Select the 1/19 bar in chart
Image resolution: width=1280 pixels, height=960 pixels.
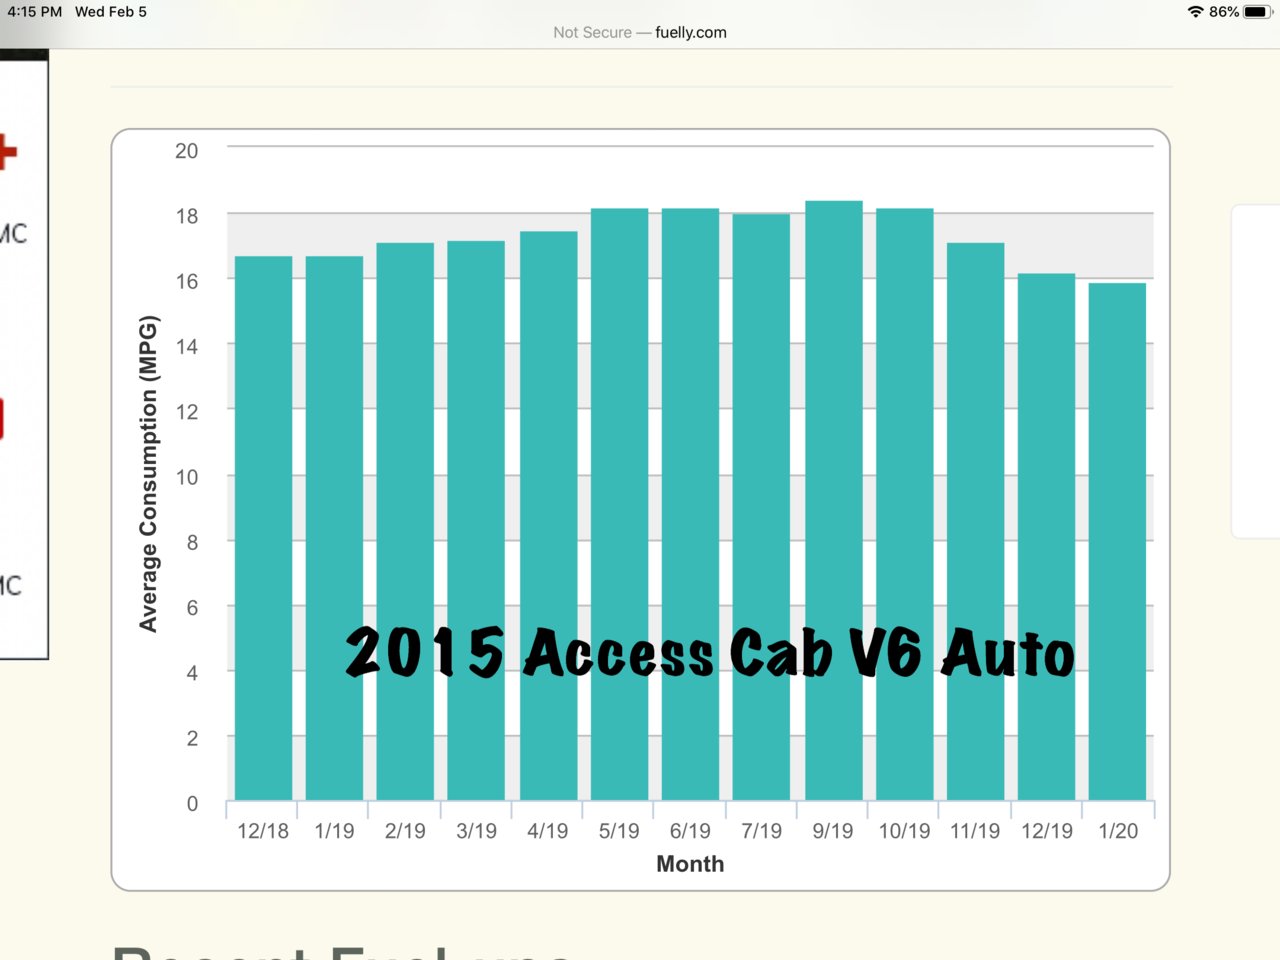click(334, 528)
